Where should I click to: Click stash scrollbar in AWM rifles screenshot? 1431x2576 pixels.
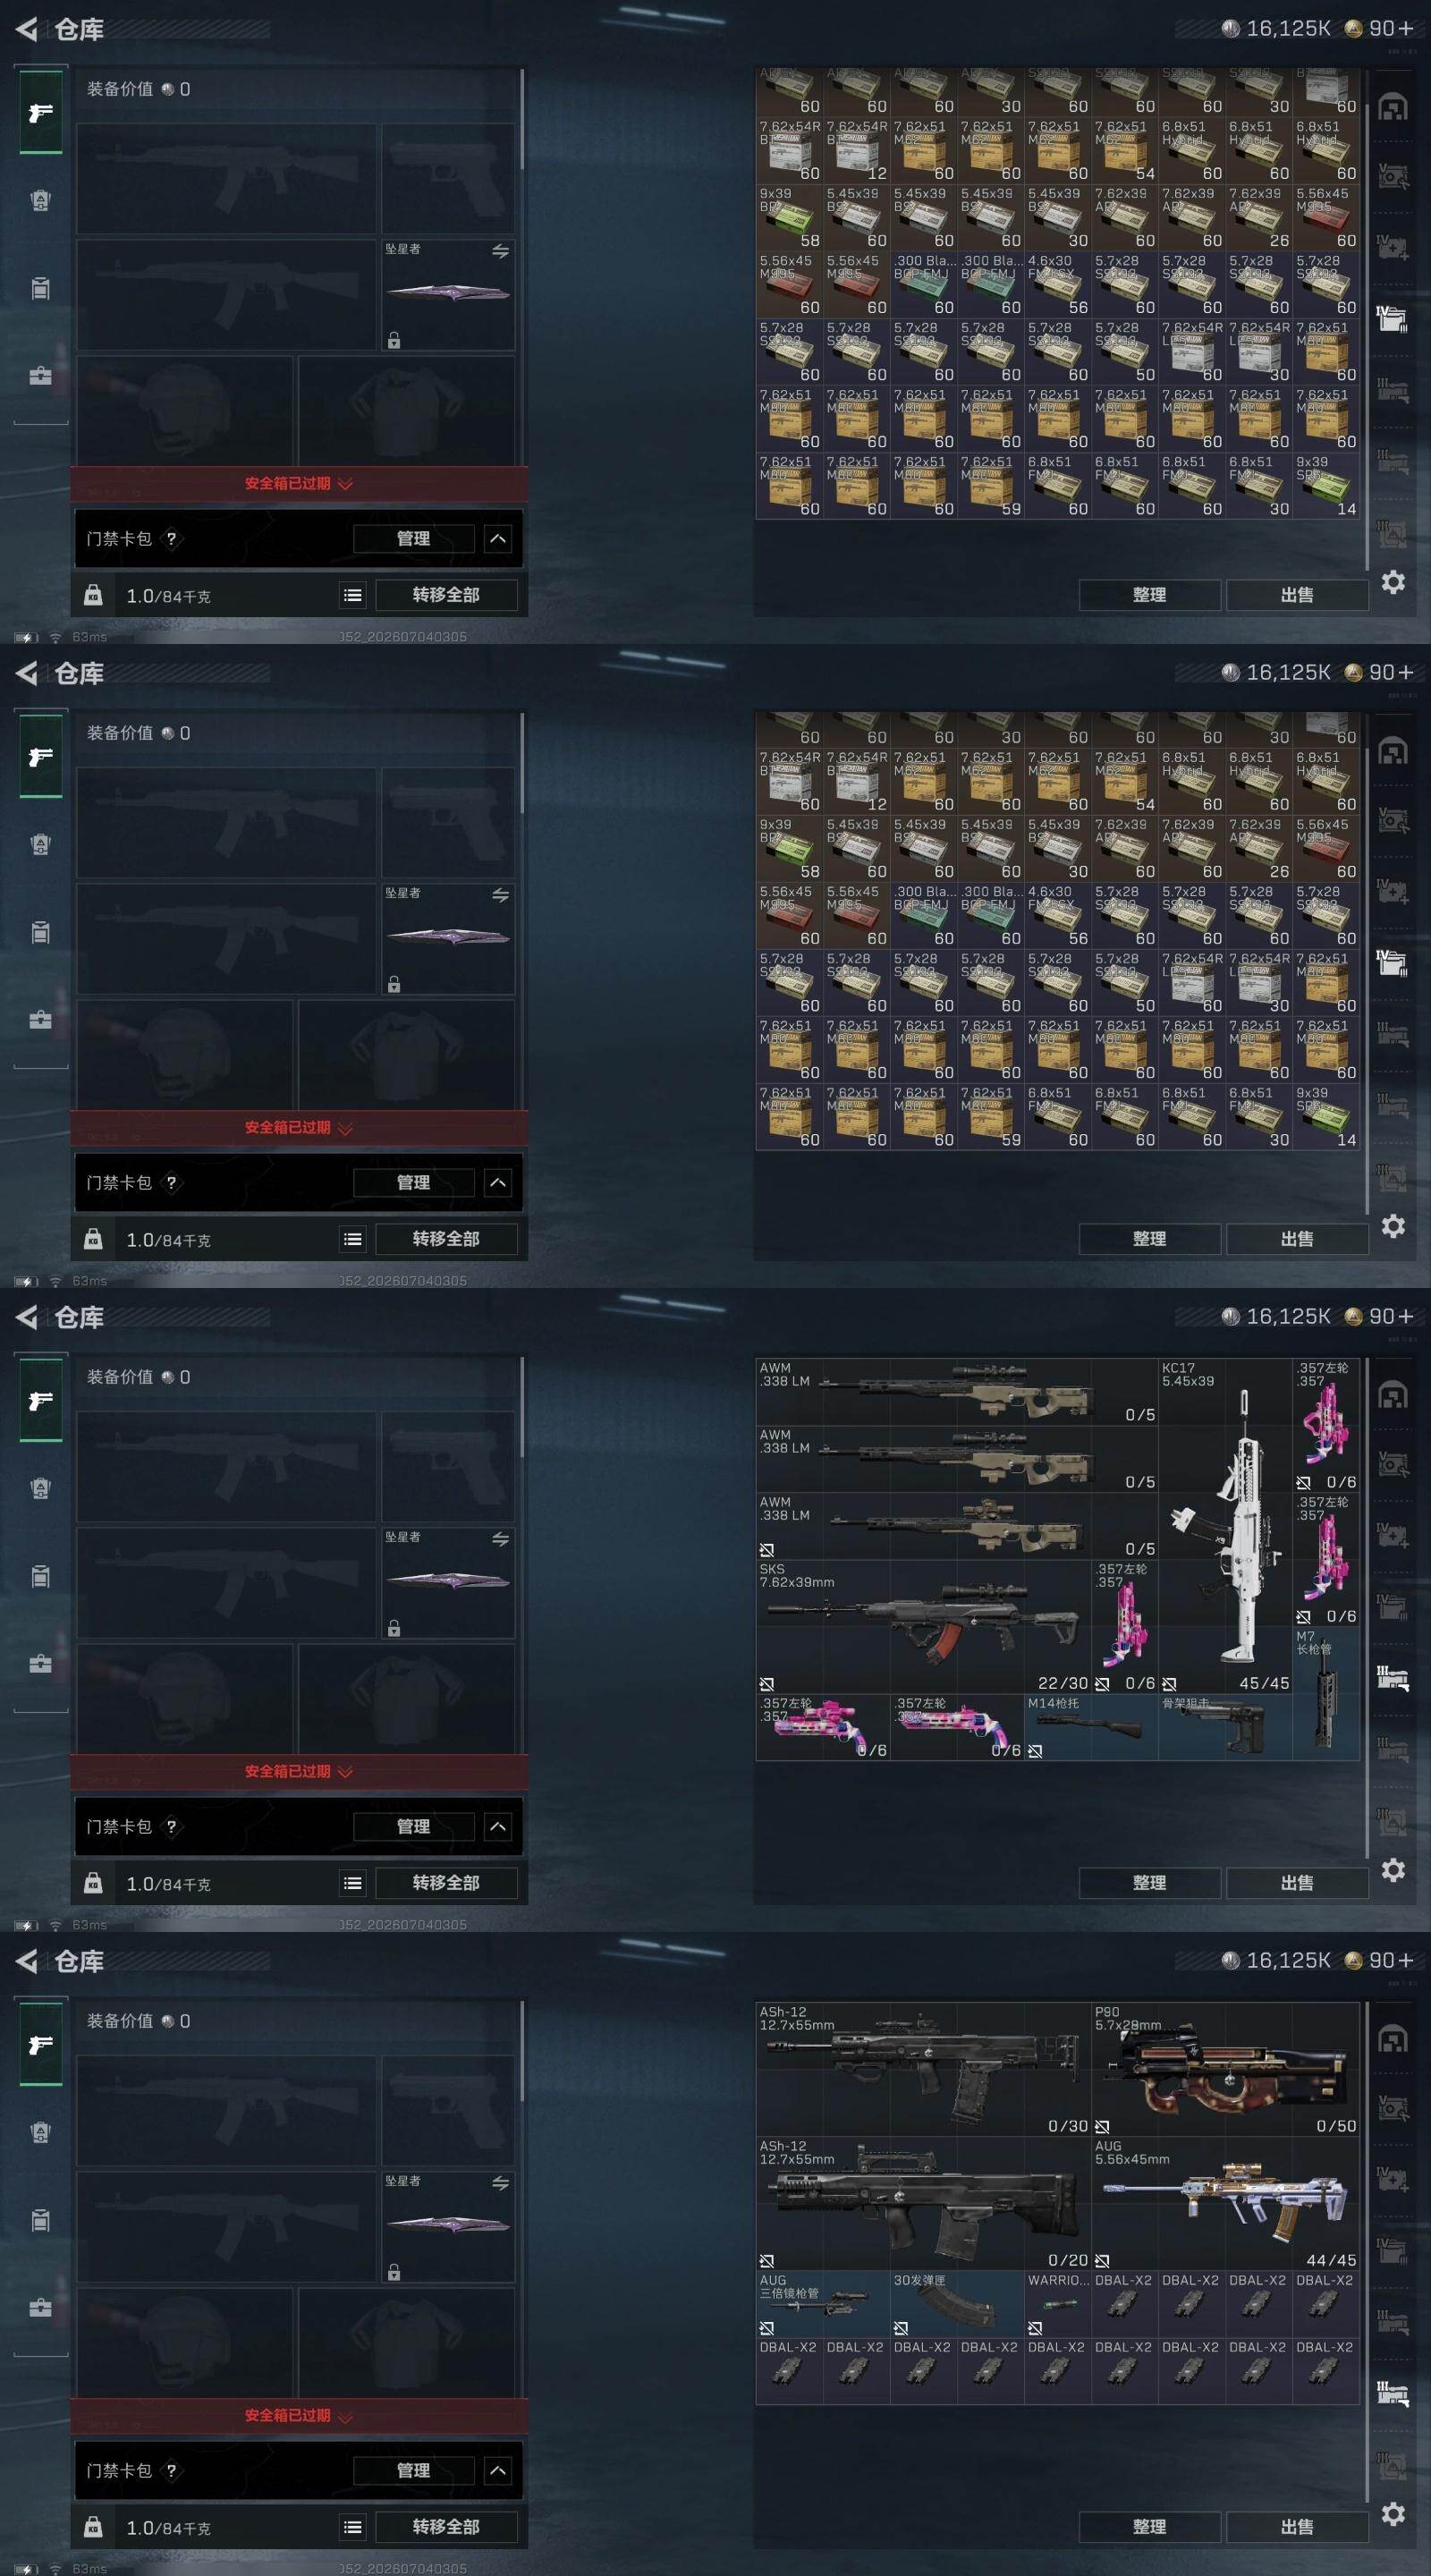1367,1608
